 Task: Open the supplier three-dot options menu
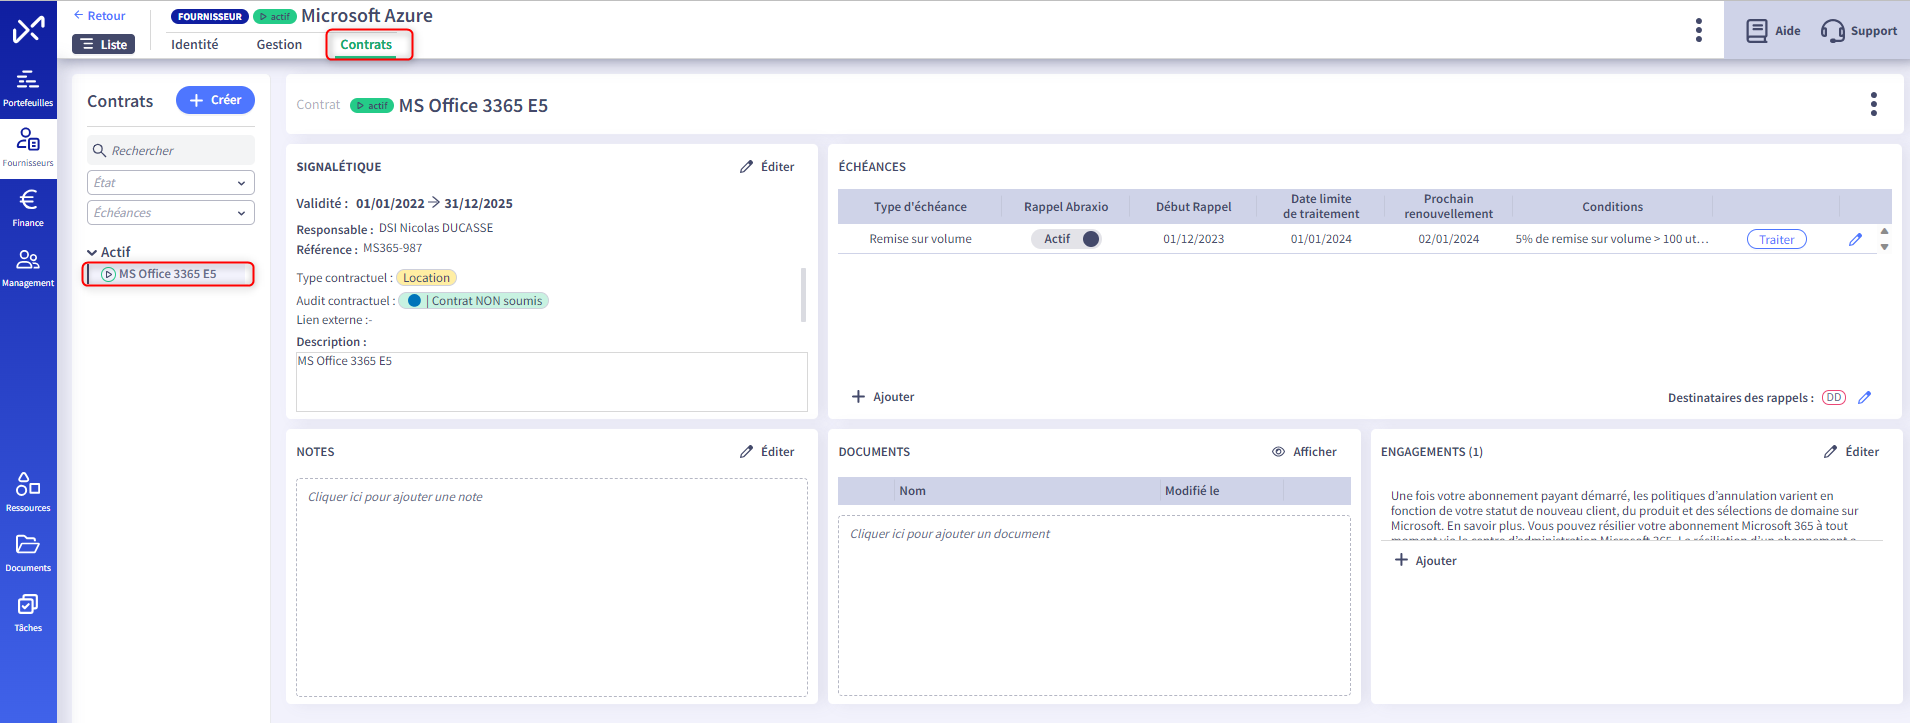coord(1698,30)
